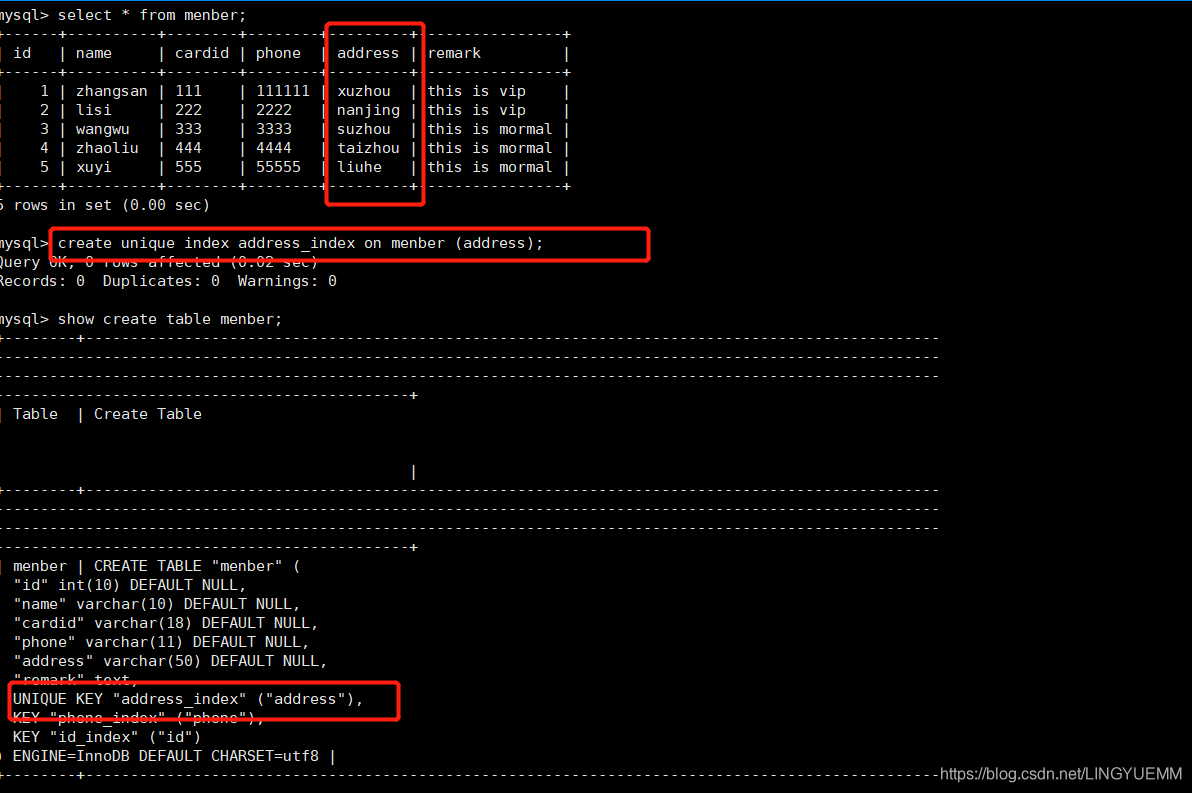Click lisi's remark 'this is vip'

477,110
